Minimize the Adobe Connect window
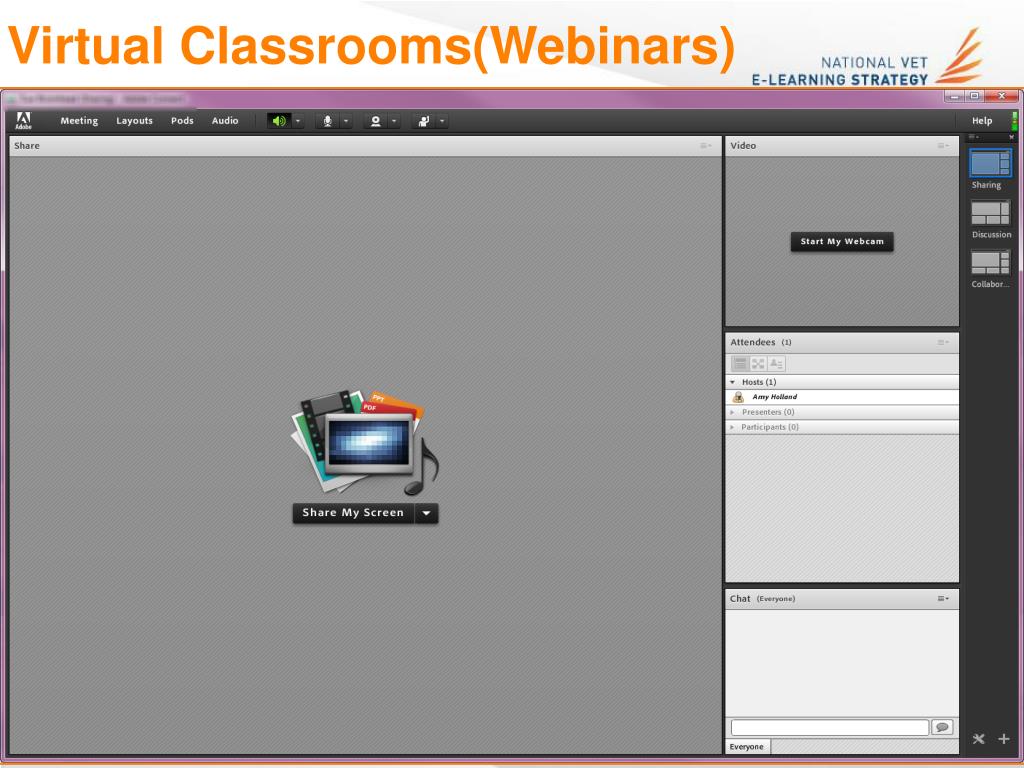The width and height of the screenshot is (1024, 768). point(954,96)
